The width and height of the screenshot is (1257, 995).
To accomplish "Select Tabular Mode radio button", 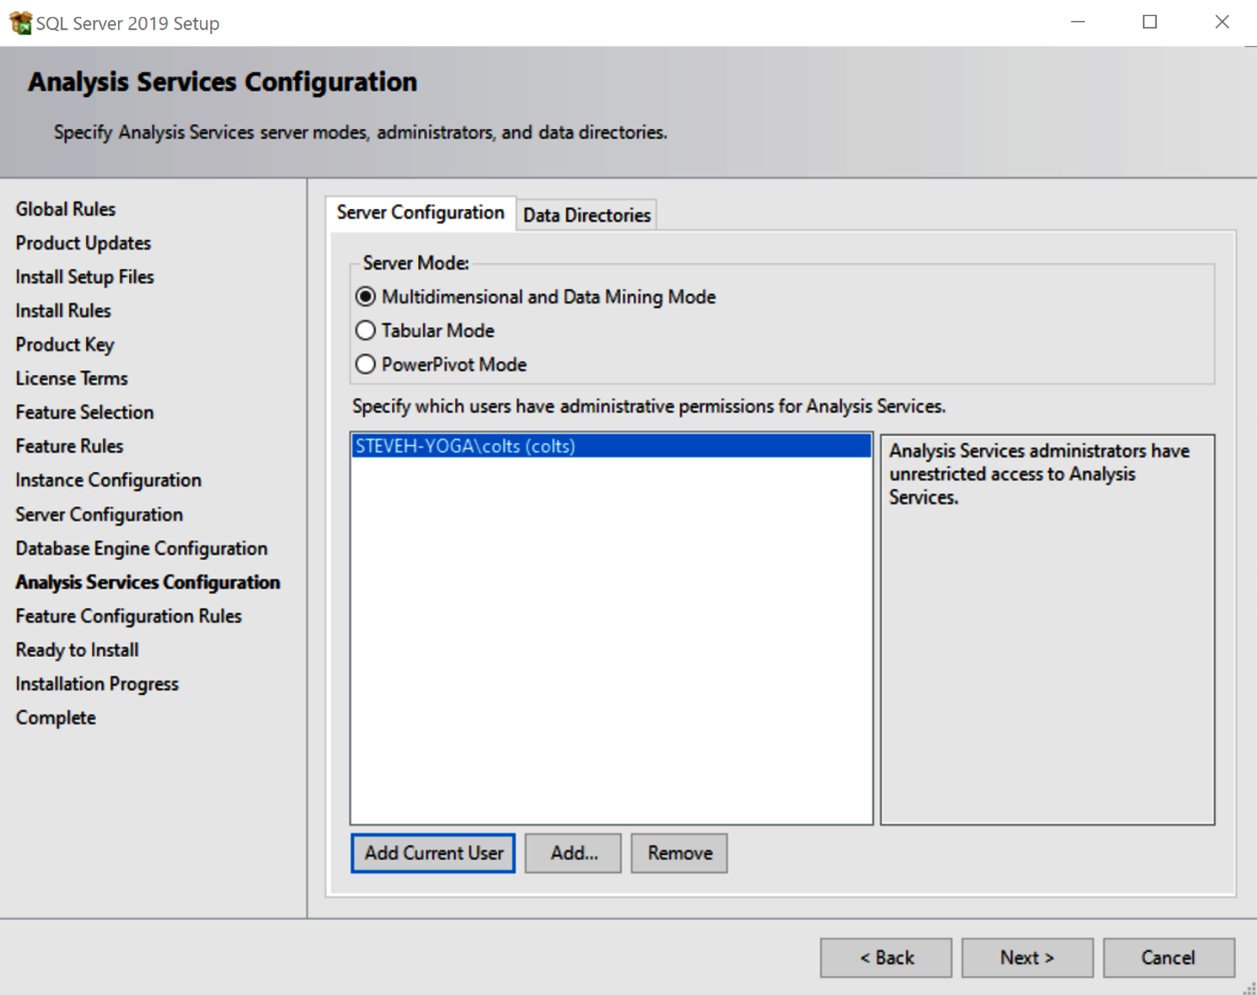I will tap(366, 331).
